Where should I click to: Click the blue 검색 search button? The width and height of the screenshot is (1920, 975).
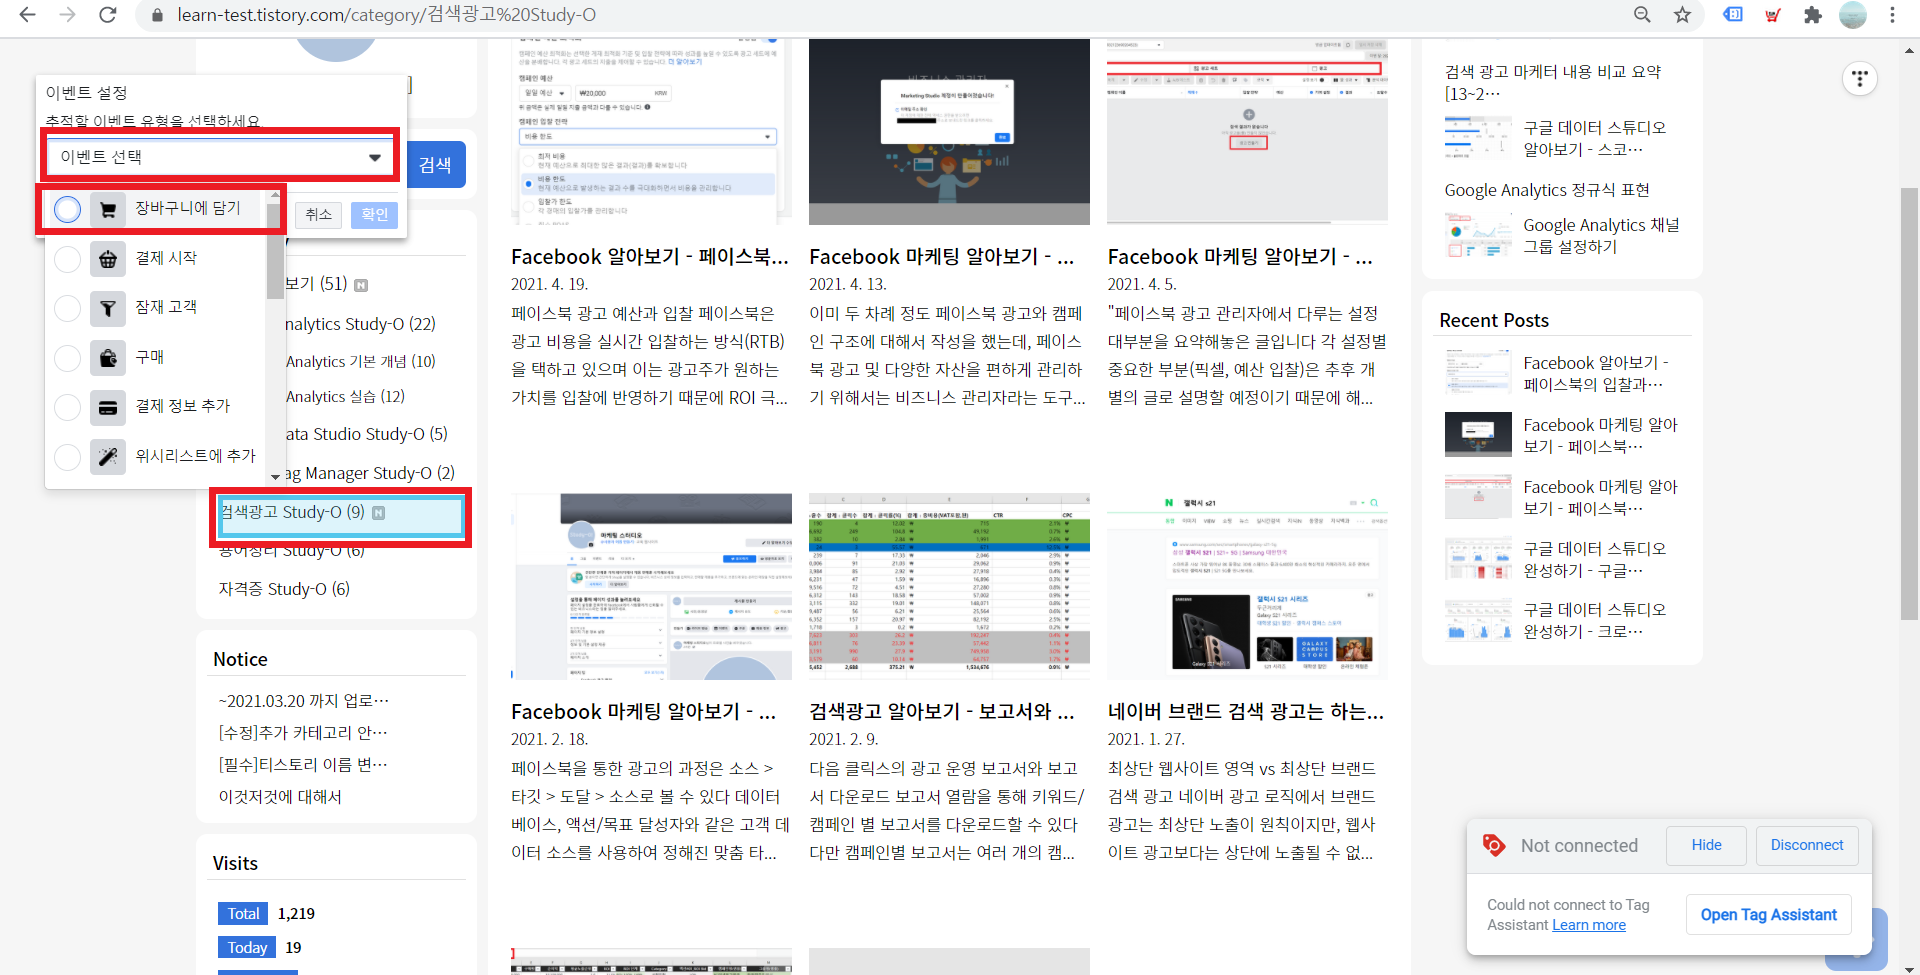point(435,165)
